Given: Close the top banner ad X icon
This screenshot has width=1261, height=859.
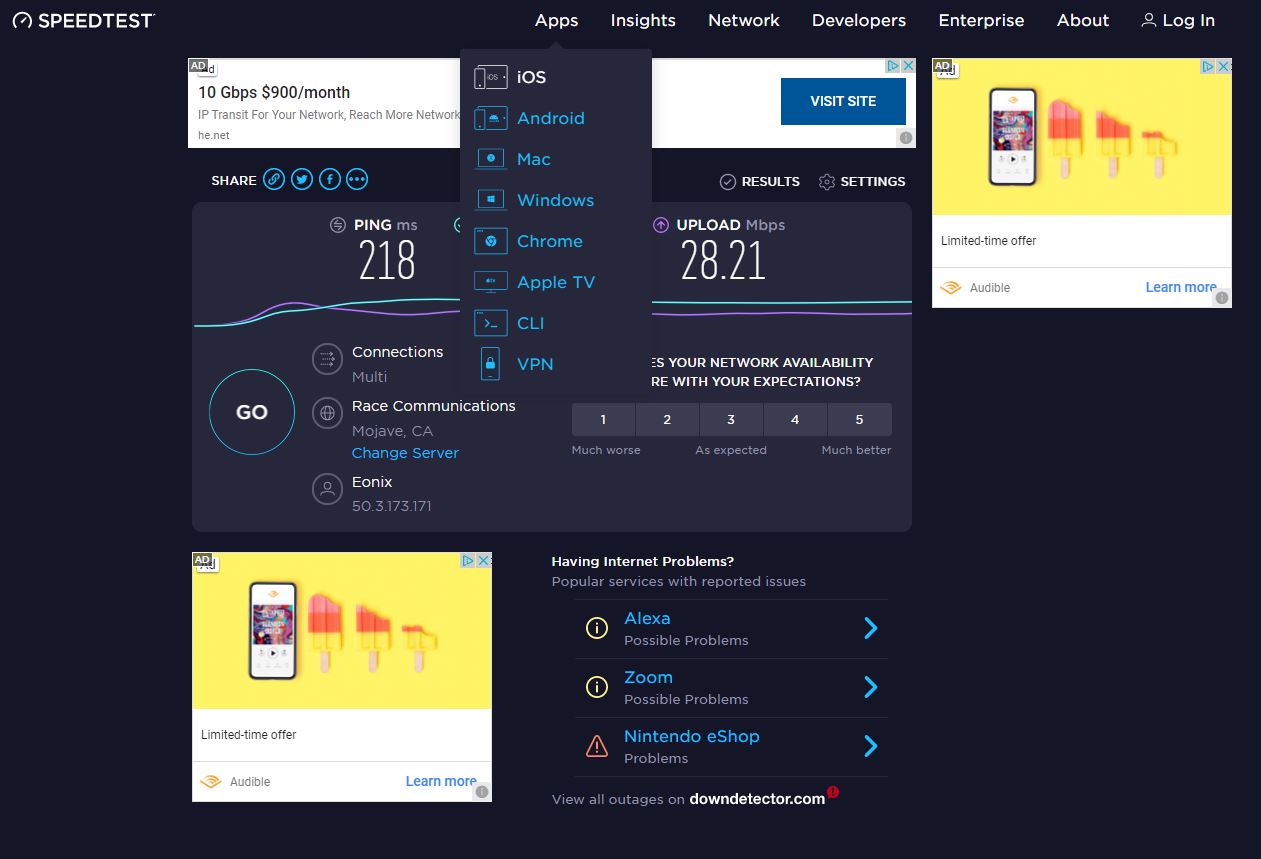Looking at the screenshot, I should (x=908, y=65).
